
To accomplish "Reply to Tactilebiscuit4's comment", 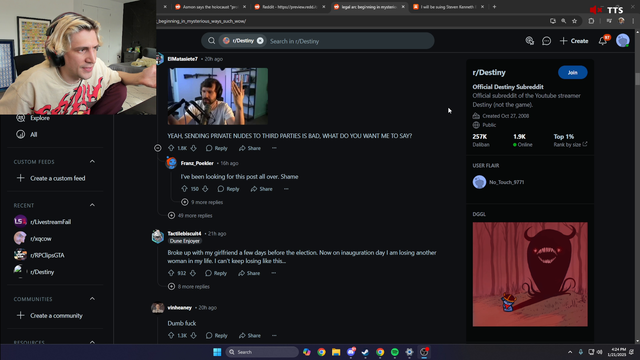I will click(216, 273).
